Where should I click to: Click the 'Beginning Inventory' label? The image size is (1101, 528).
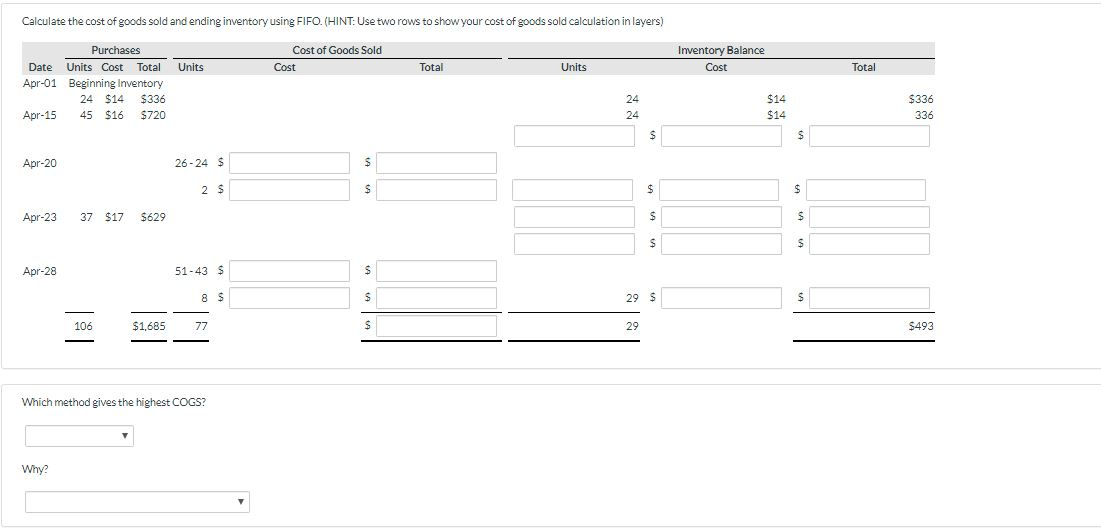coord(116,83)
